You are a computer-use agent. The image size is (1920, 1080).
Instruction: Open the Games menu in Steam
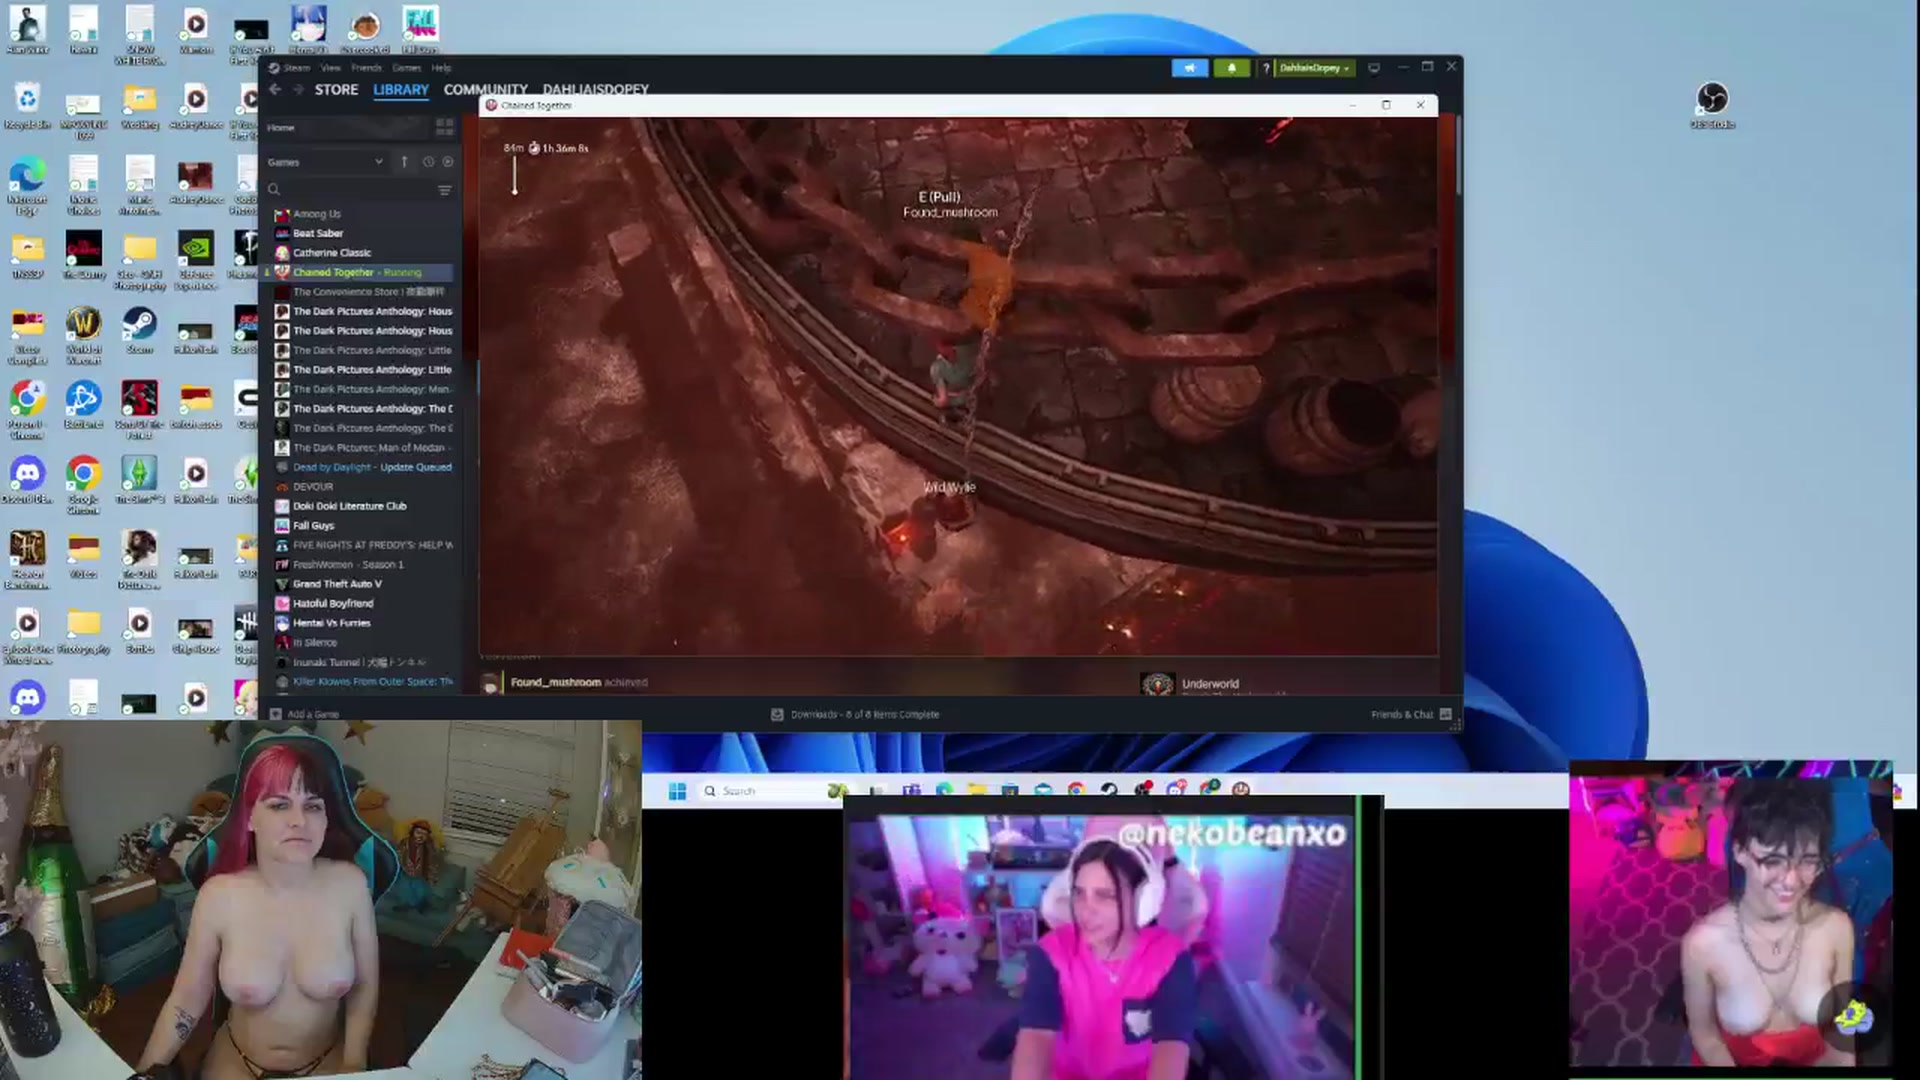pos(406,68)
